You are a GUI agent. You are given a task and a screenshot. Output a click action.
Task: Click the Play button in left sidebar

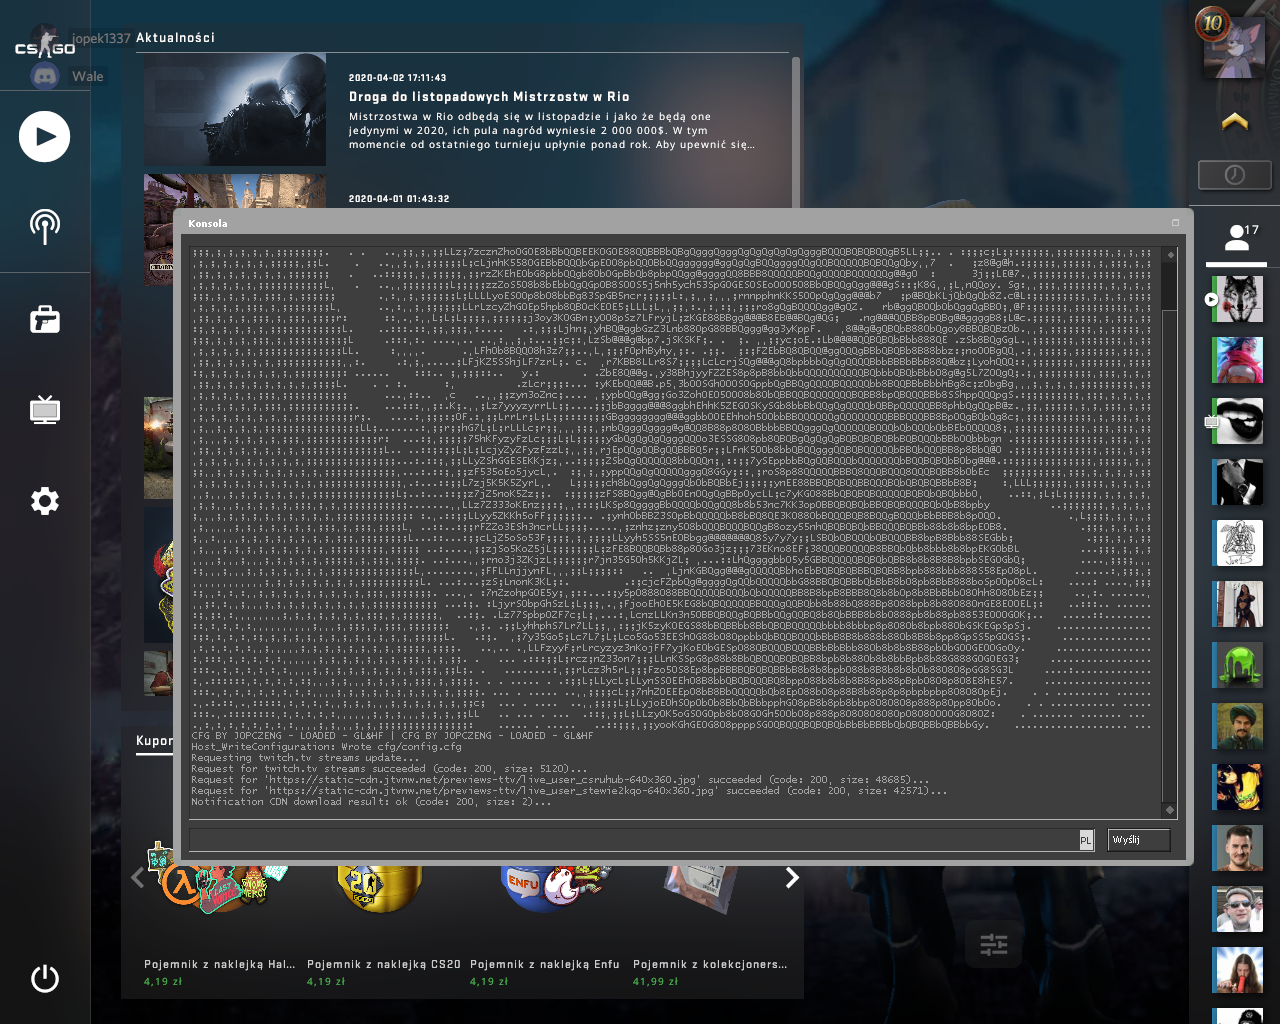coord(45,137)
